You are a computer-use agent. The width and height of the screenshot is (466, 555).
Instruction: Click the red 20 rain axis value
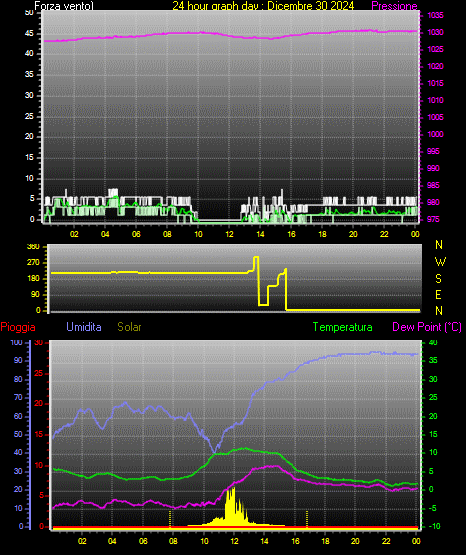point(39,404)
